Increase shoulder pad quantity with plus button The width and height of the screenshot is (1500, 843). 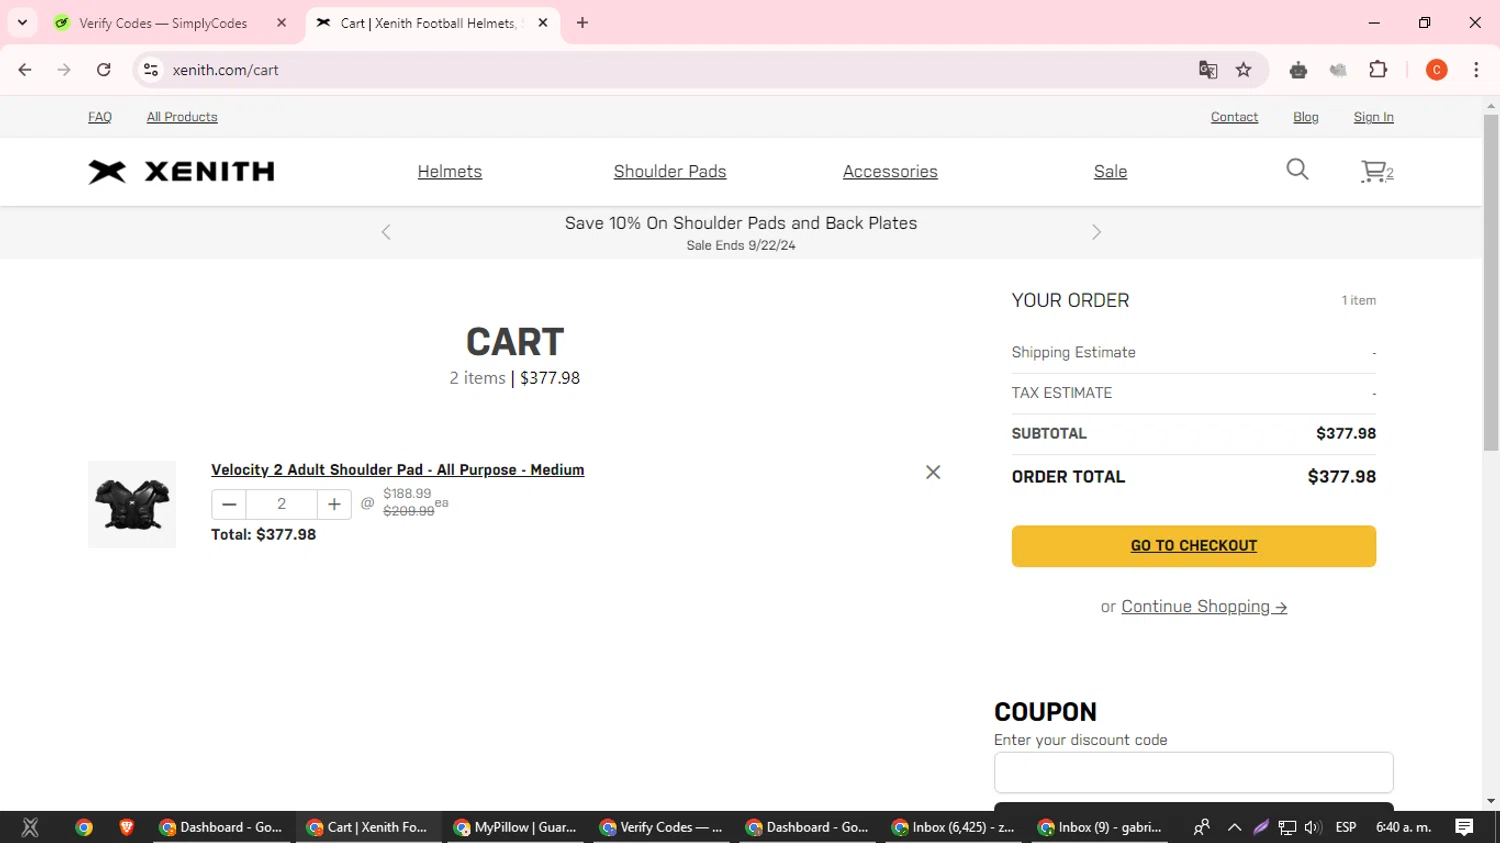[334, 504]
